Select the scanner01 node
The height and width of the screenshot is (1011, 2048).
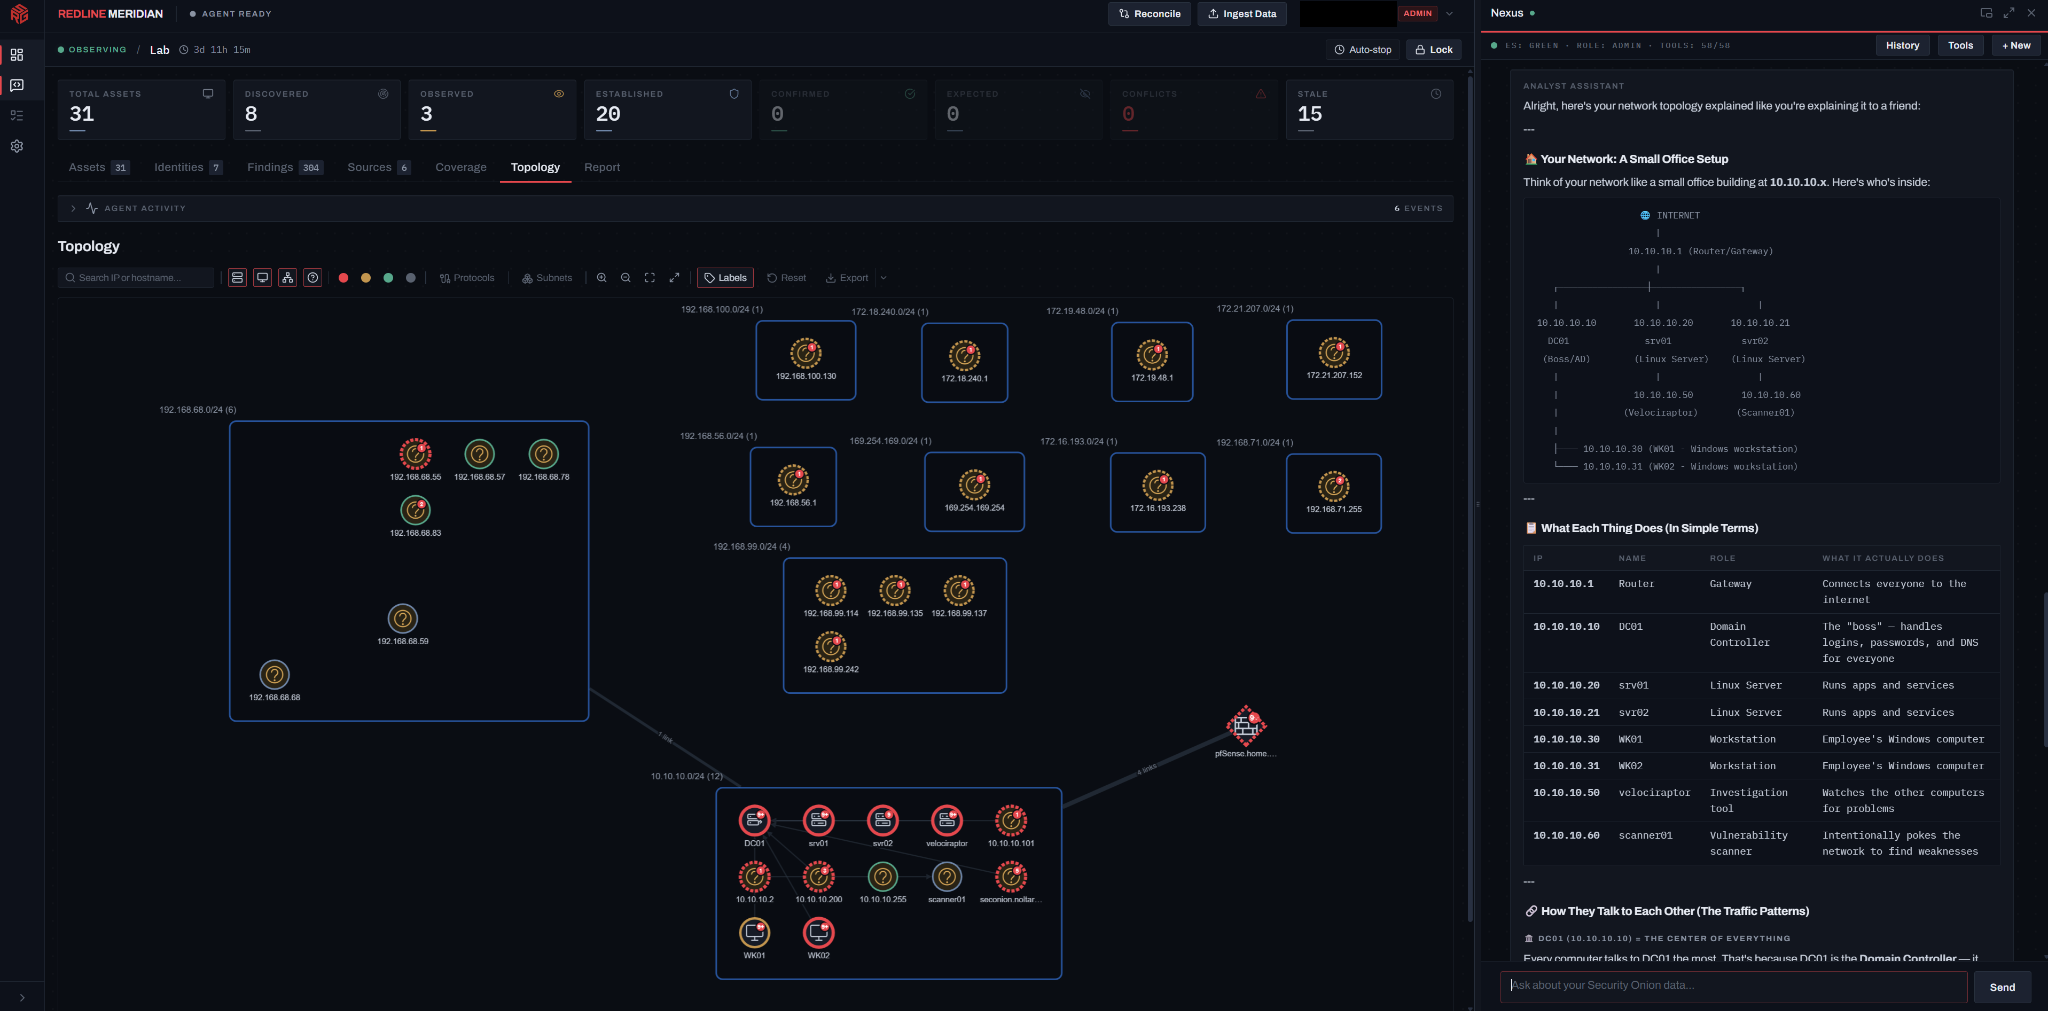[x=947, y=877]
